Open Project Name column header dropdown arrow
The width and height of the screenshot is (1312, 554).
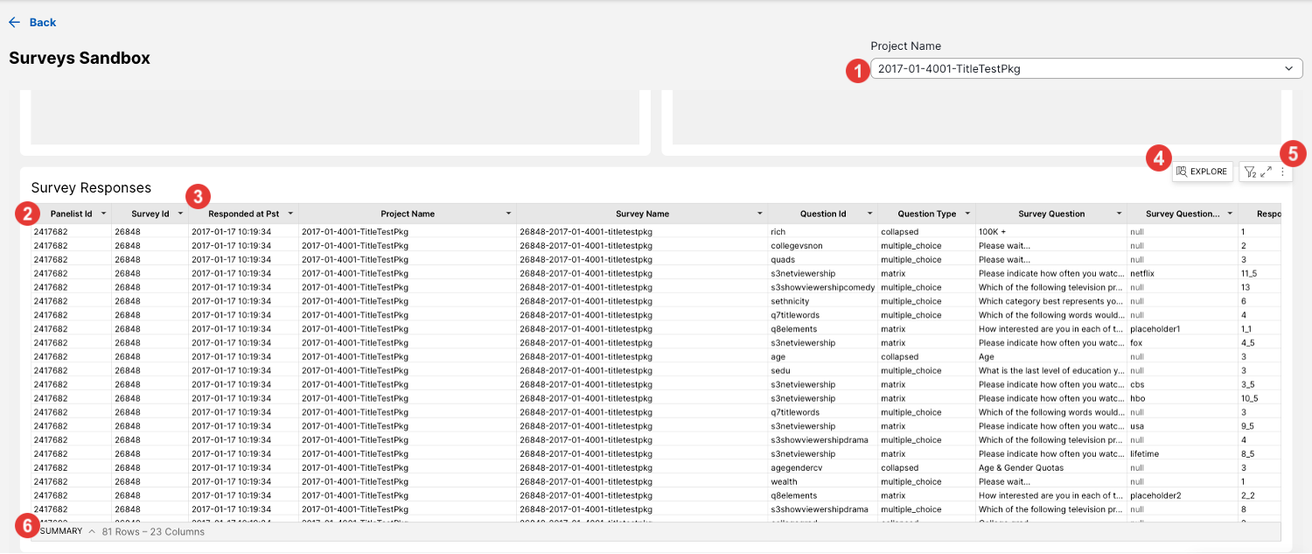click(x=508, y=214)
